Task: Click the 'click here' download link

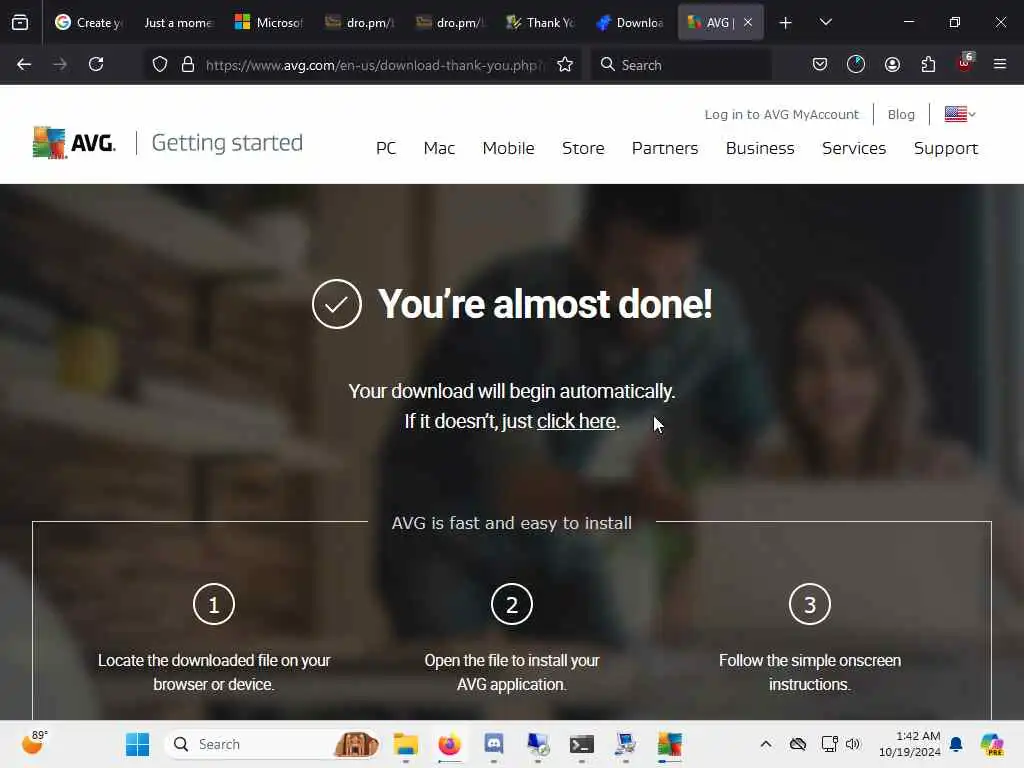Action: tap(576, 421)
